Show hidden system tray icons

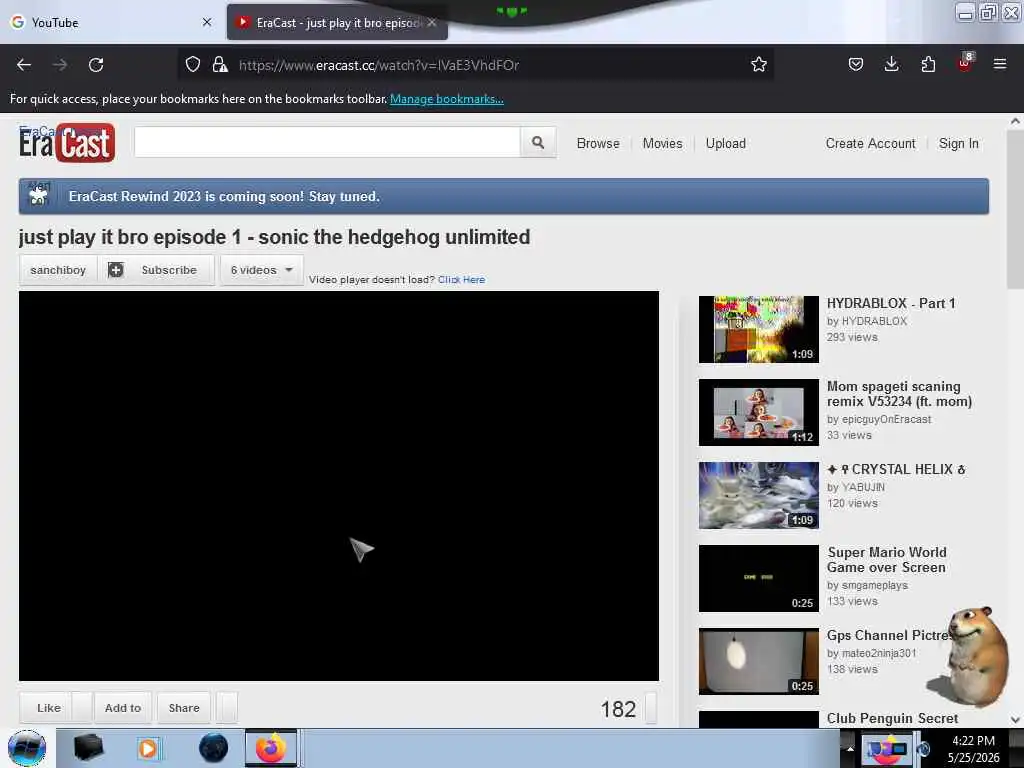850,748
